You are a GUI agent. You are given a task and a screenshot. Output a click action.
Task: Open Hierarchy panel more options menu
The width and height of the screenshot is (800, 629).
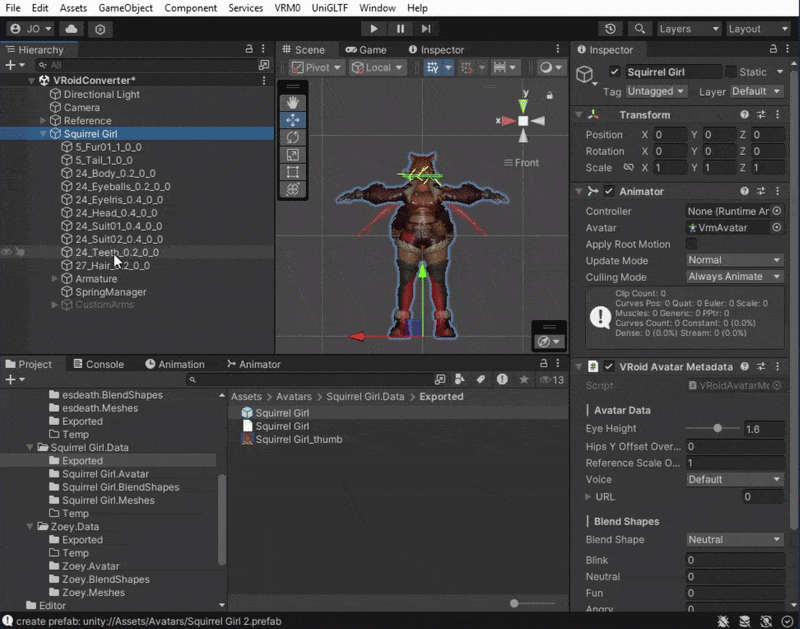(x=263, y=49)
